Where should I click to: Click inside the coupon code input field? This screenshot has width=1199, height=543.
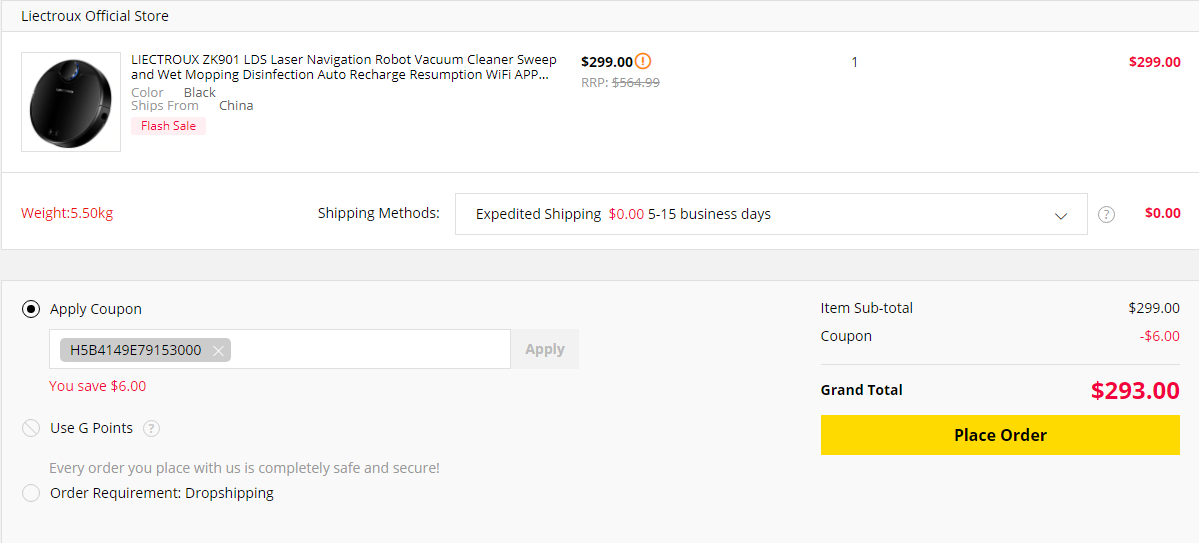coord(370,349)
